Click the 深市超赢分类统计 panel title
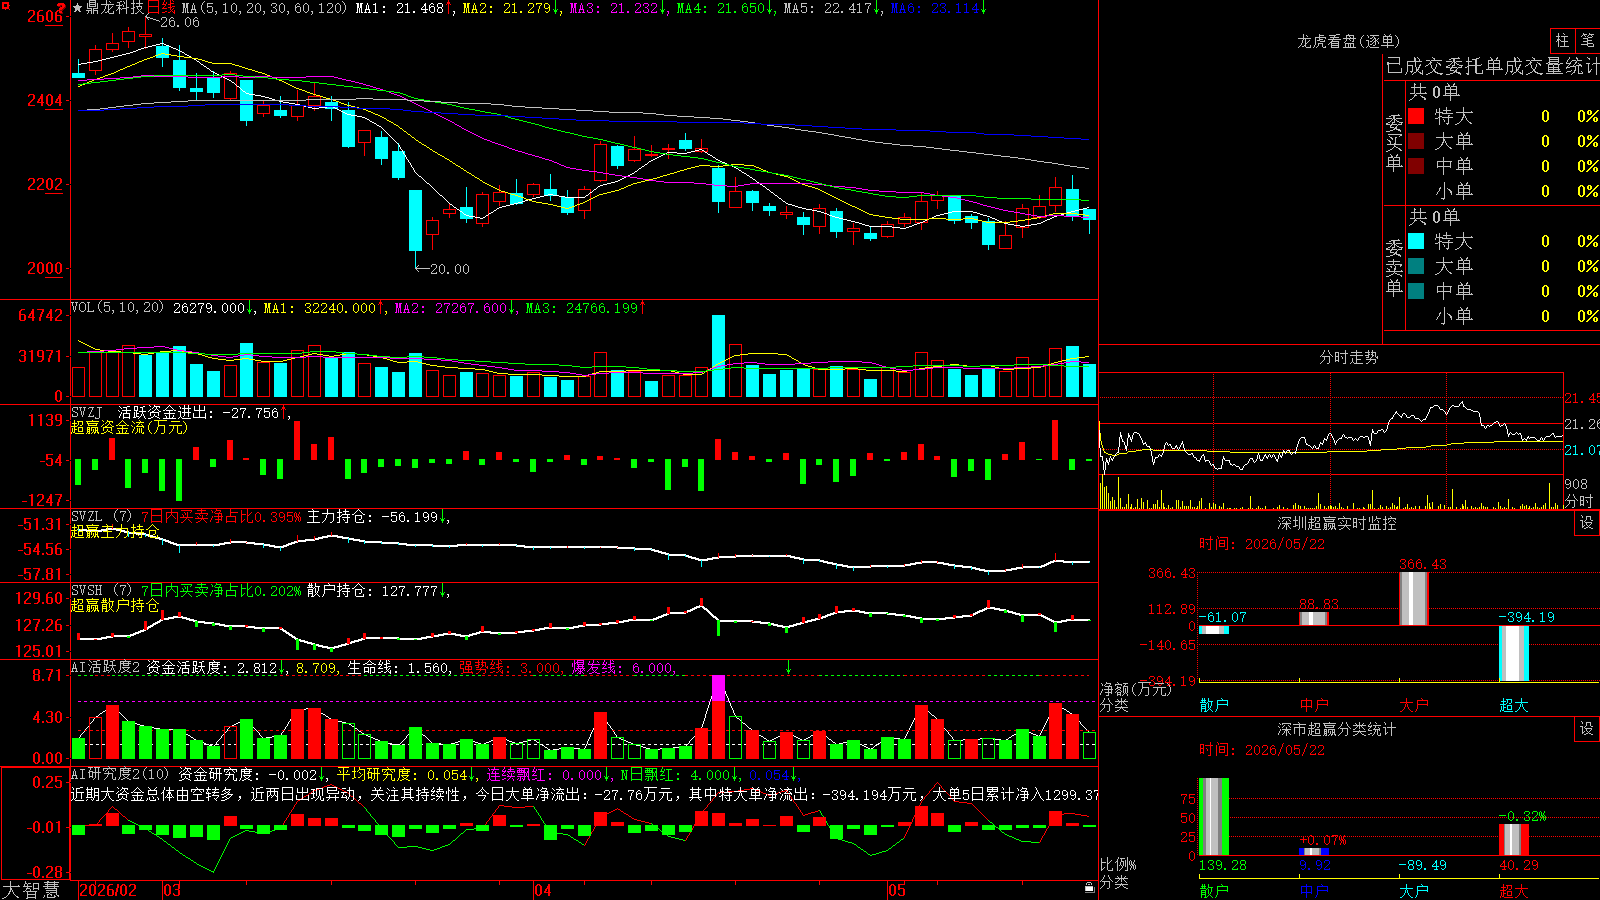 1337,729
